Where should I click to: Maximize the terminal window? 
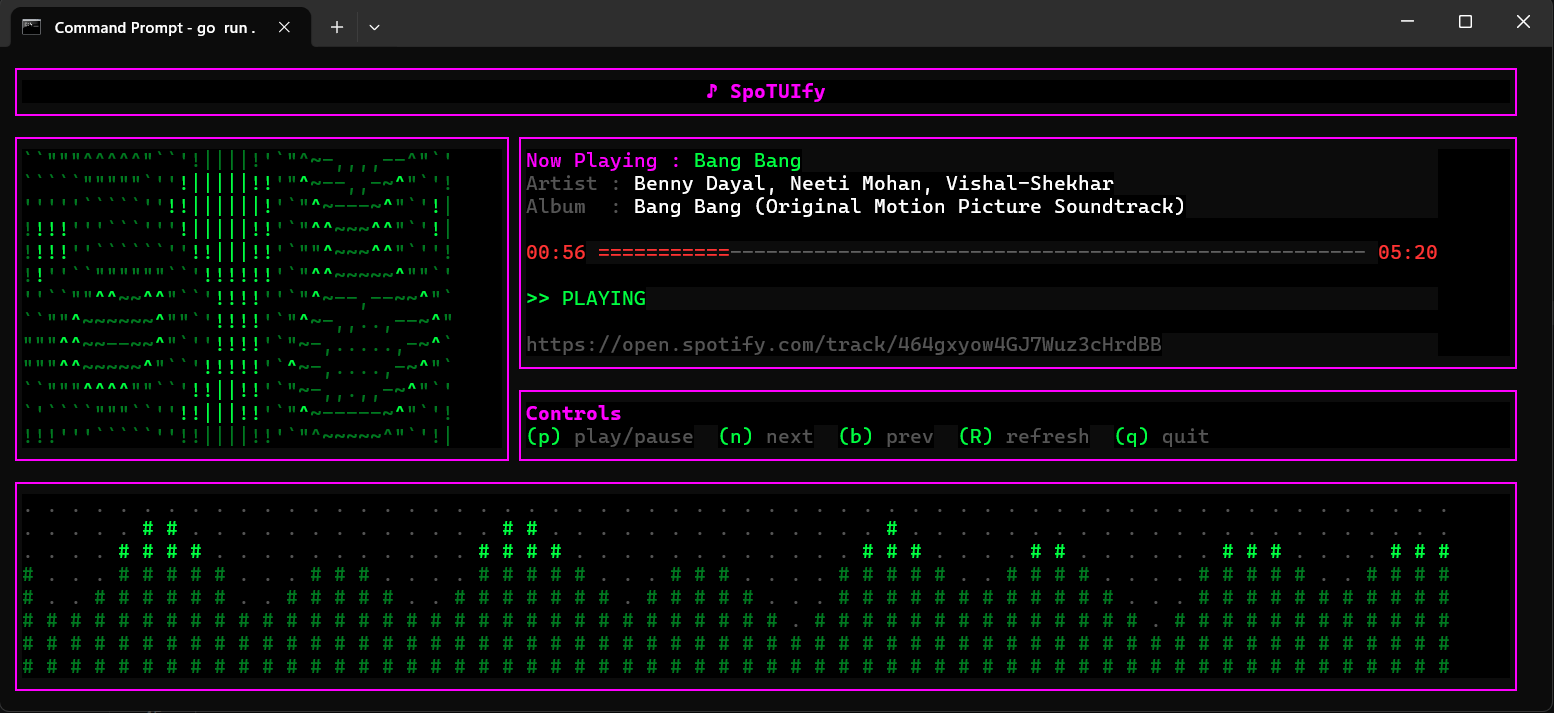pos(1465,22)
